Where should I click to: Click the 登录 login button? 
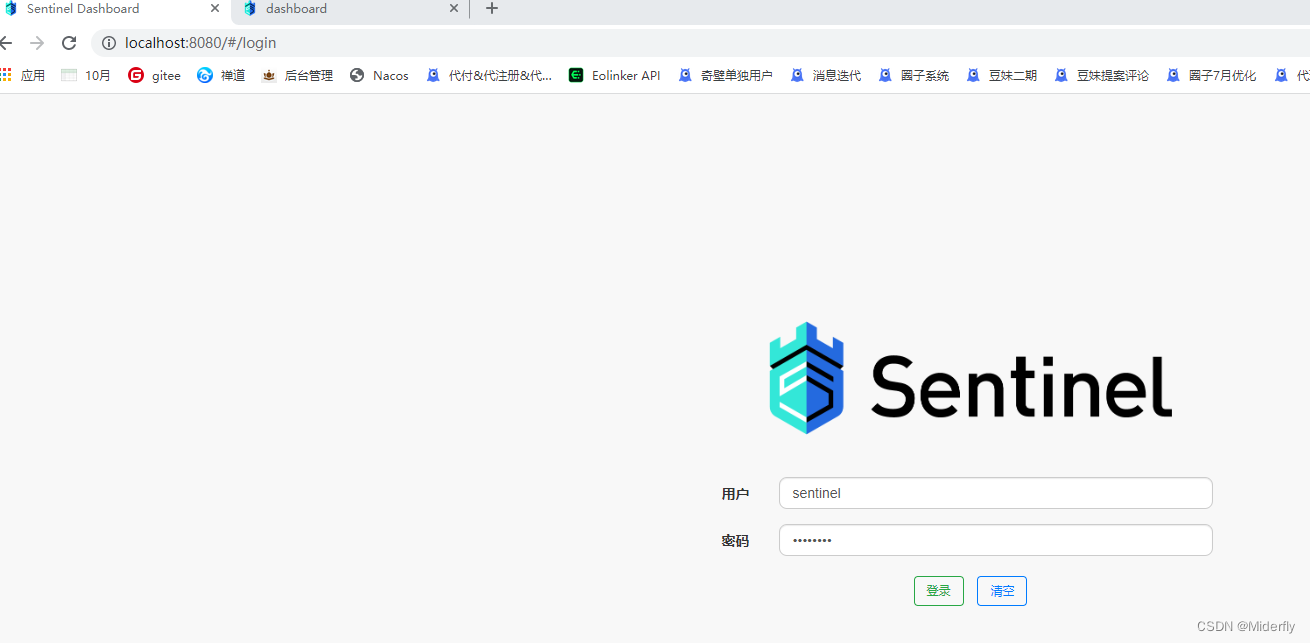tap(938, 590)
